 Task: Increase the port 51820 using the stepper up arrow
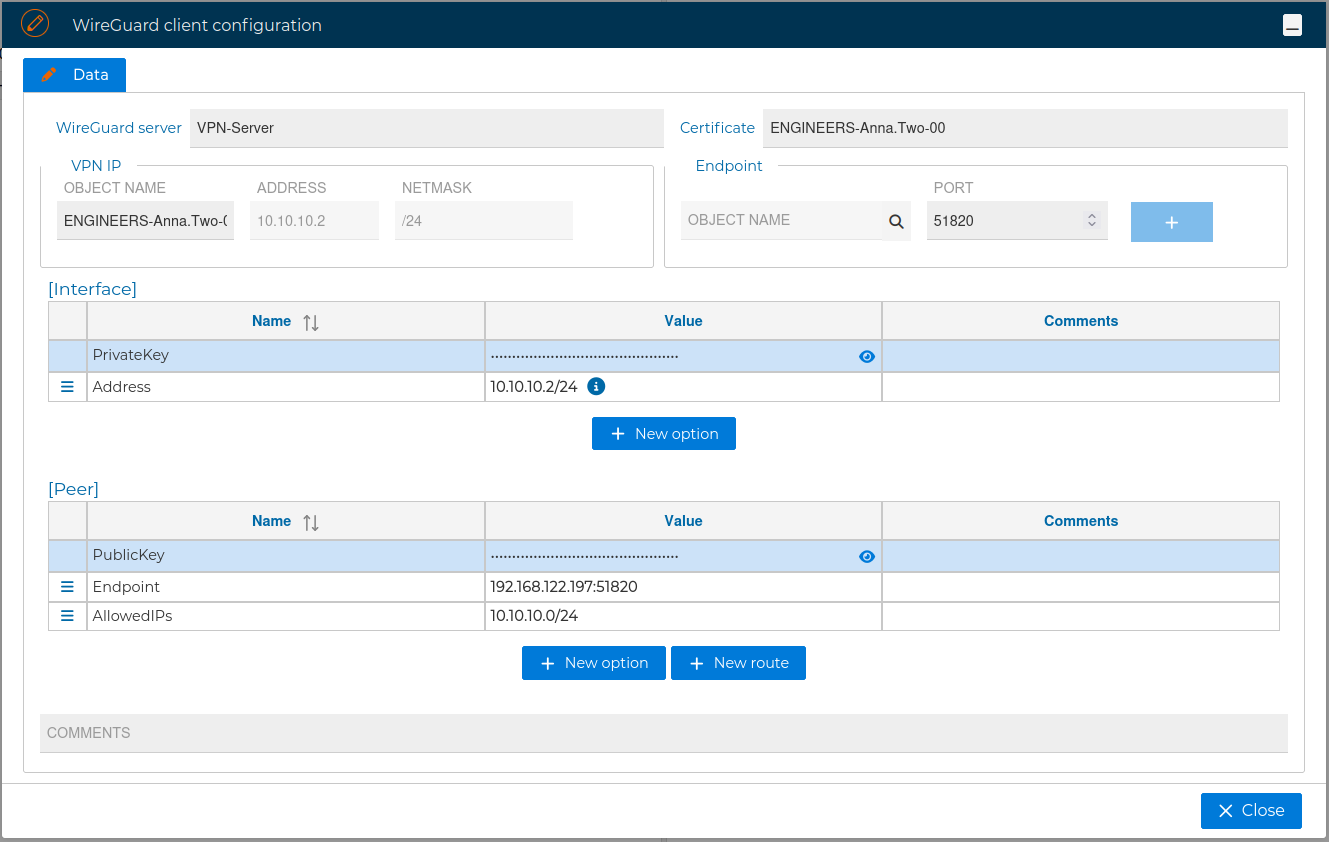click(1091, 215)
